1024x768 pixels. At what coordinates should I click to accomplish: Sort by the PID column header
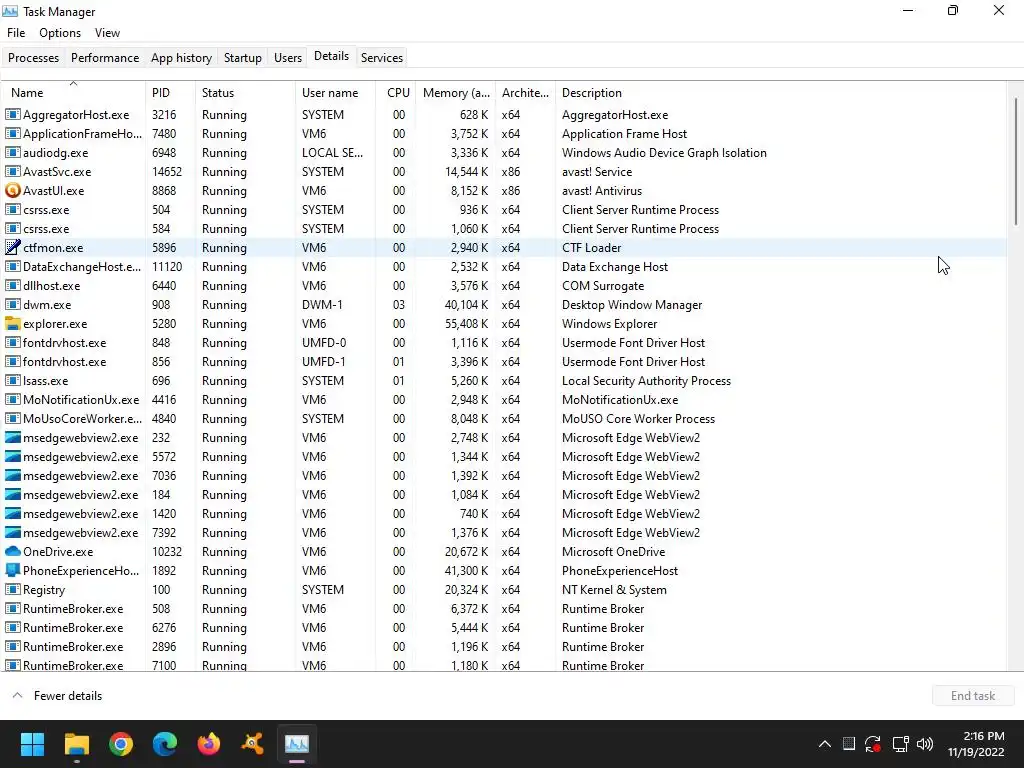[170, 93]
